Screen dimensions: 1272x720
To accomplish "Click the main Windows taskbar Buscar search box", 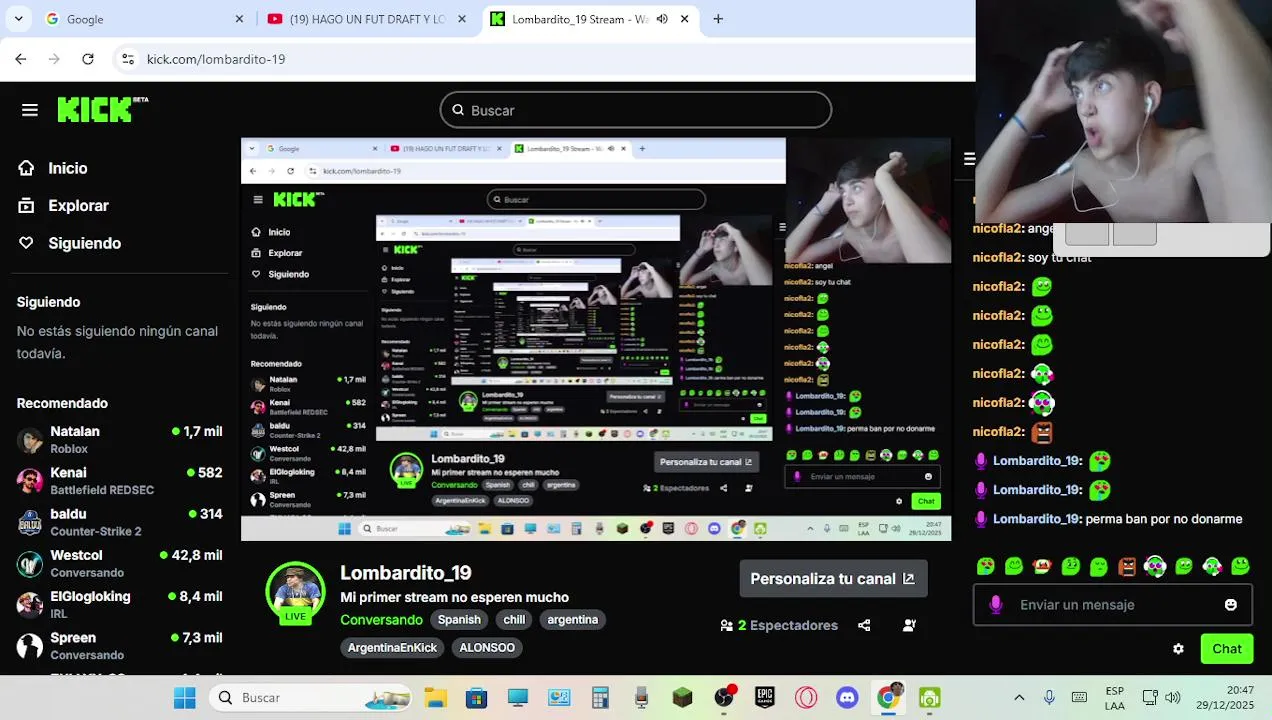I will click(x=311, y=697).
